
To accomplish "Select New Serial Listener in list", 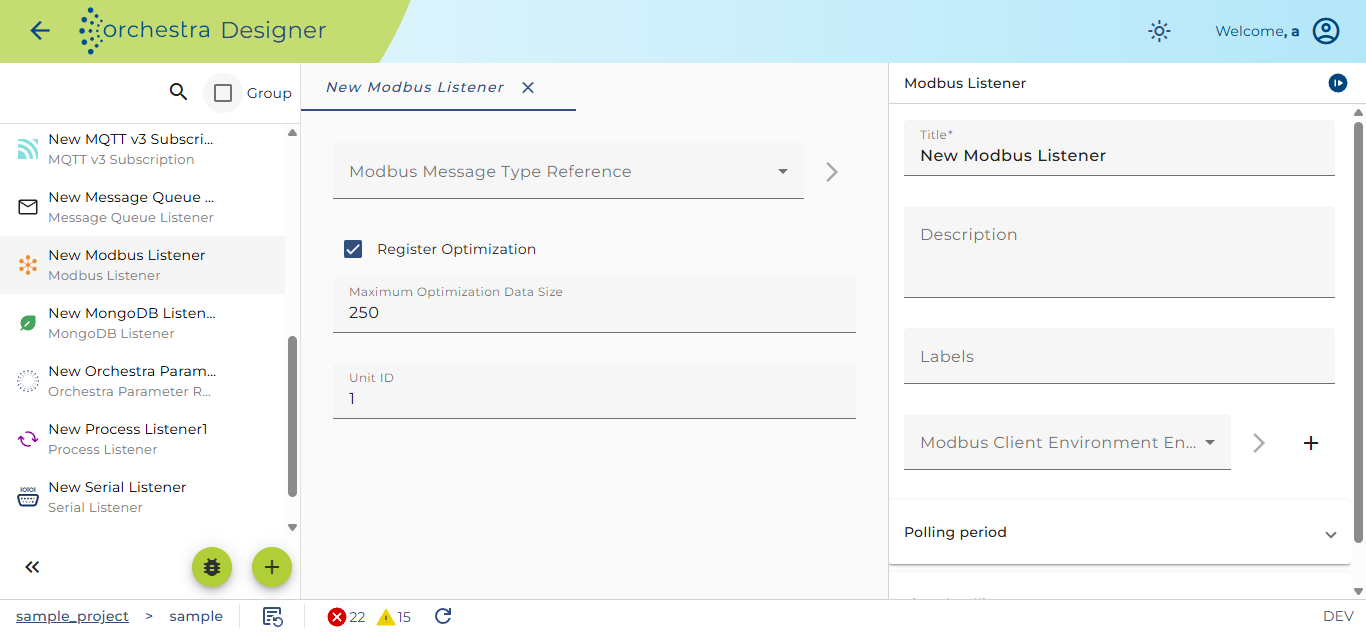I will (142, 497).
